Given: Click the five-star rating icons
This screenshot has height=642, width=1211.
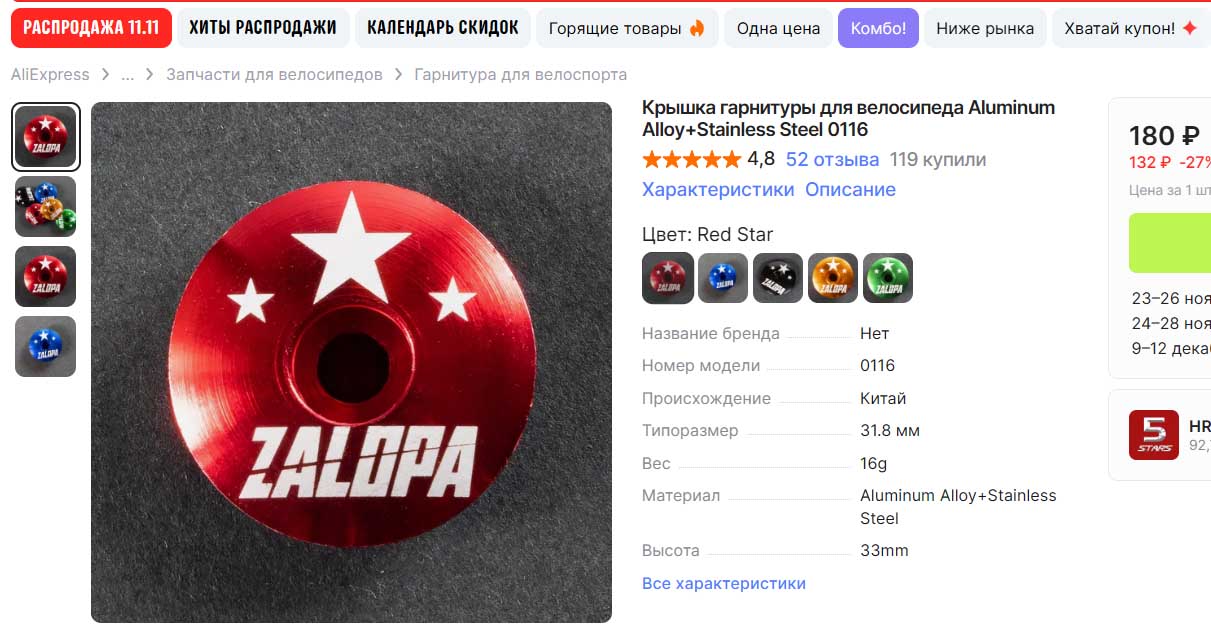Looking at the screenshot, I should (x=692, y=160).
